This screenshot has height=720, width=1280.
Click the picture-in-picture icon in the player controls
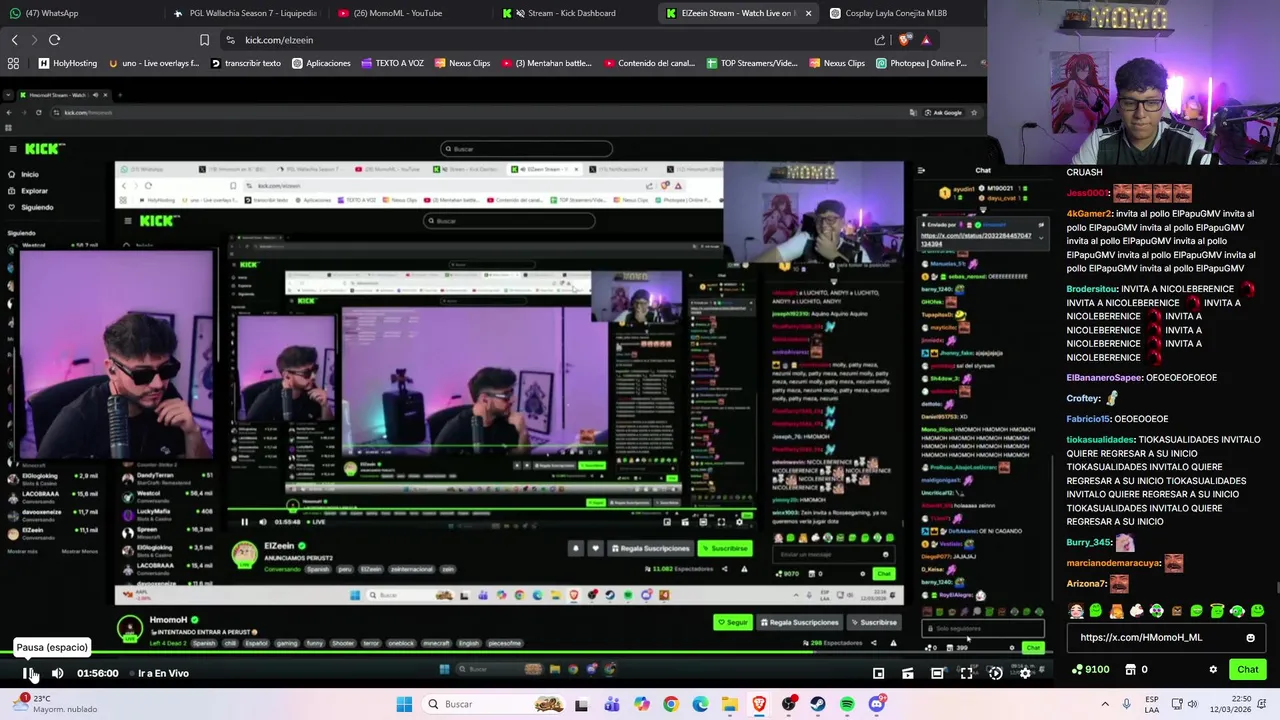pos(878,673)
